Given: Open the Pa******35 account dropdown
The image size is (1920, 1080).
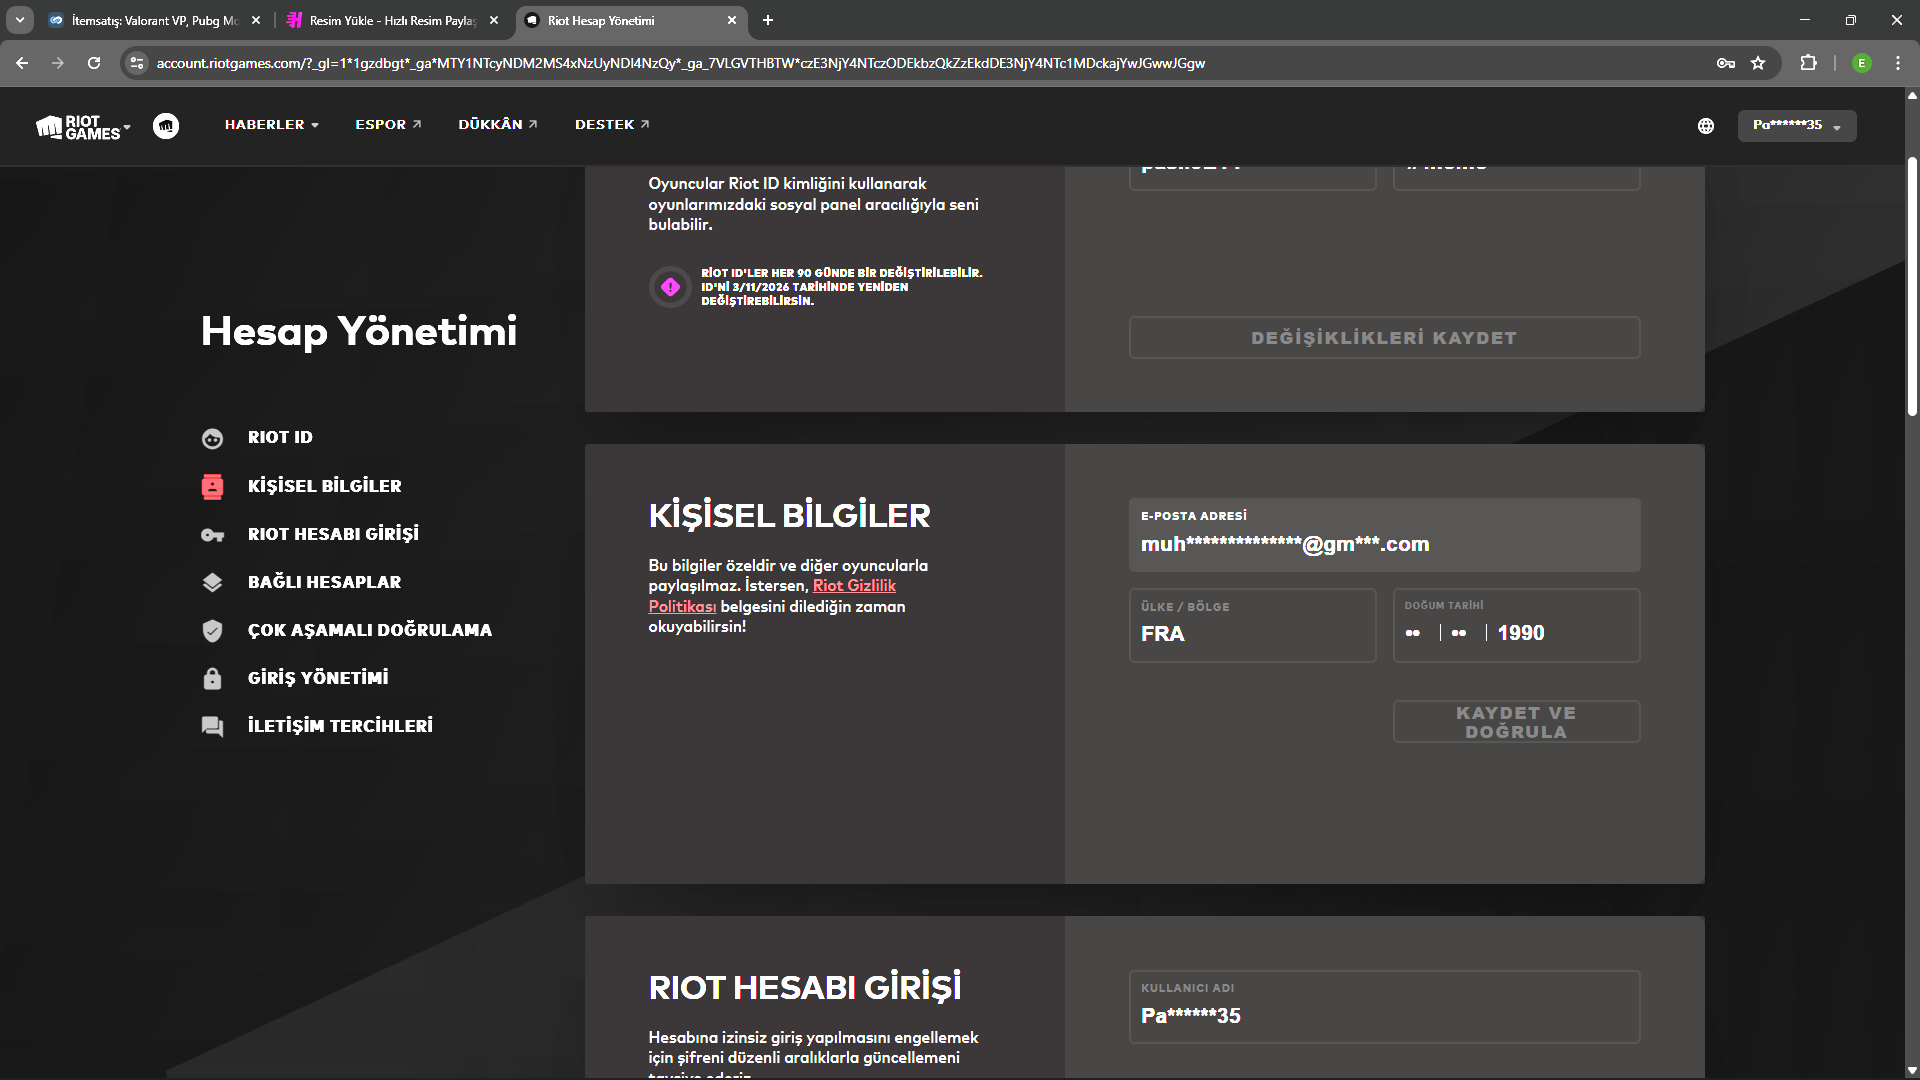Looking at the screenshot, I should 1797,126.
